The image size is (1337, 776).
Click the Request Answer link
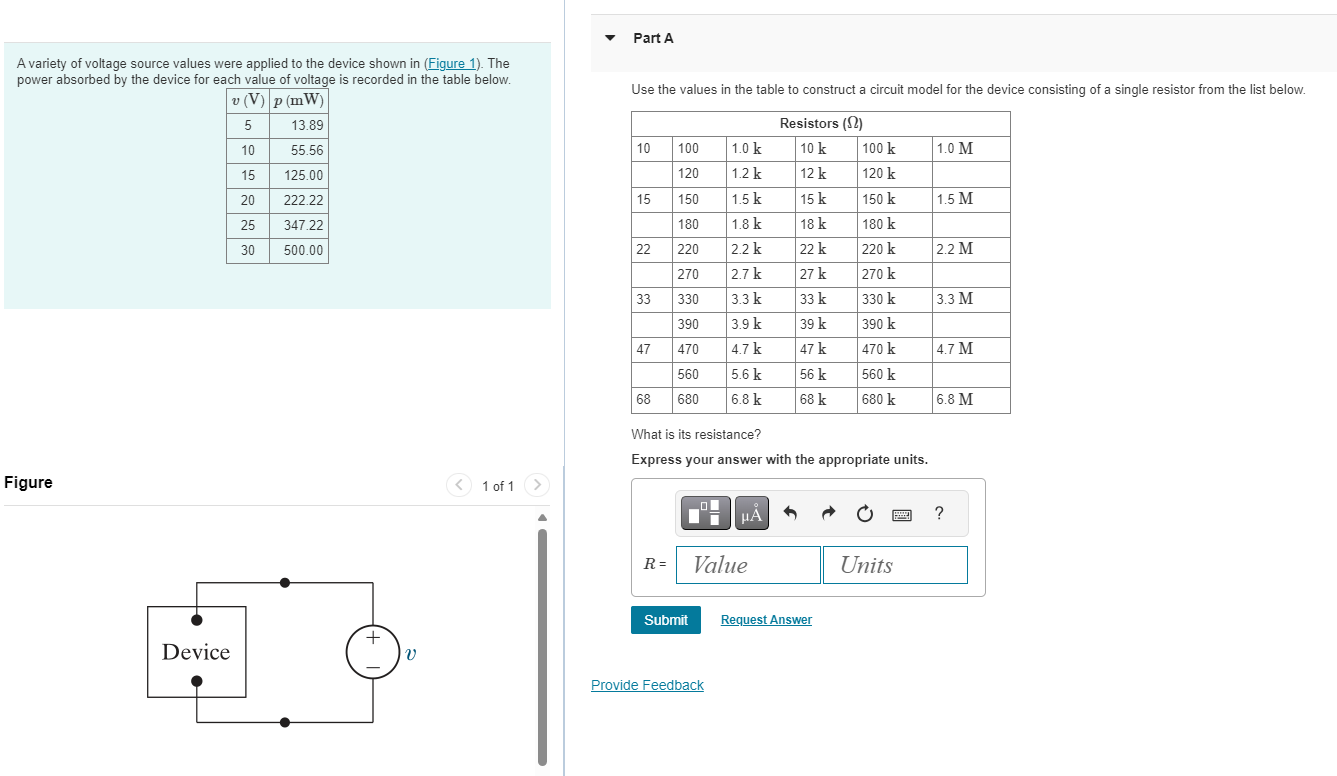point(766,619)
